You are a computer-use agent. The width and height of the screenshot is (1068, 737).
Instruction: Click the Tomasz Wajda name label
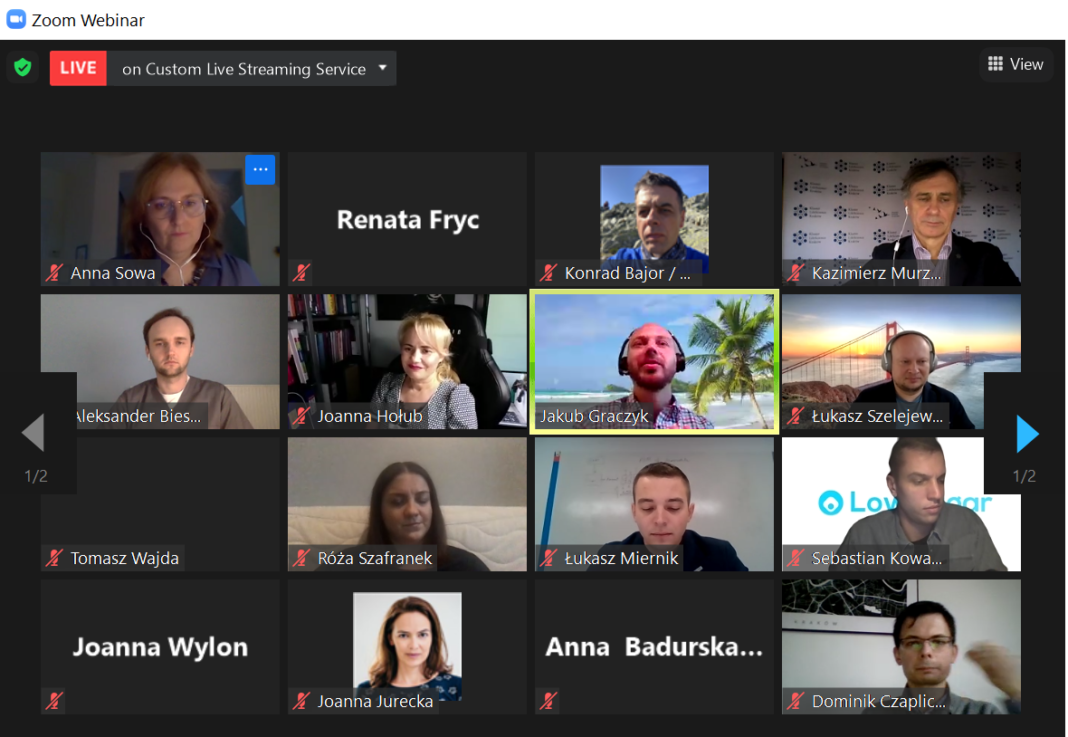click(x=124, y=559)
